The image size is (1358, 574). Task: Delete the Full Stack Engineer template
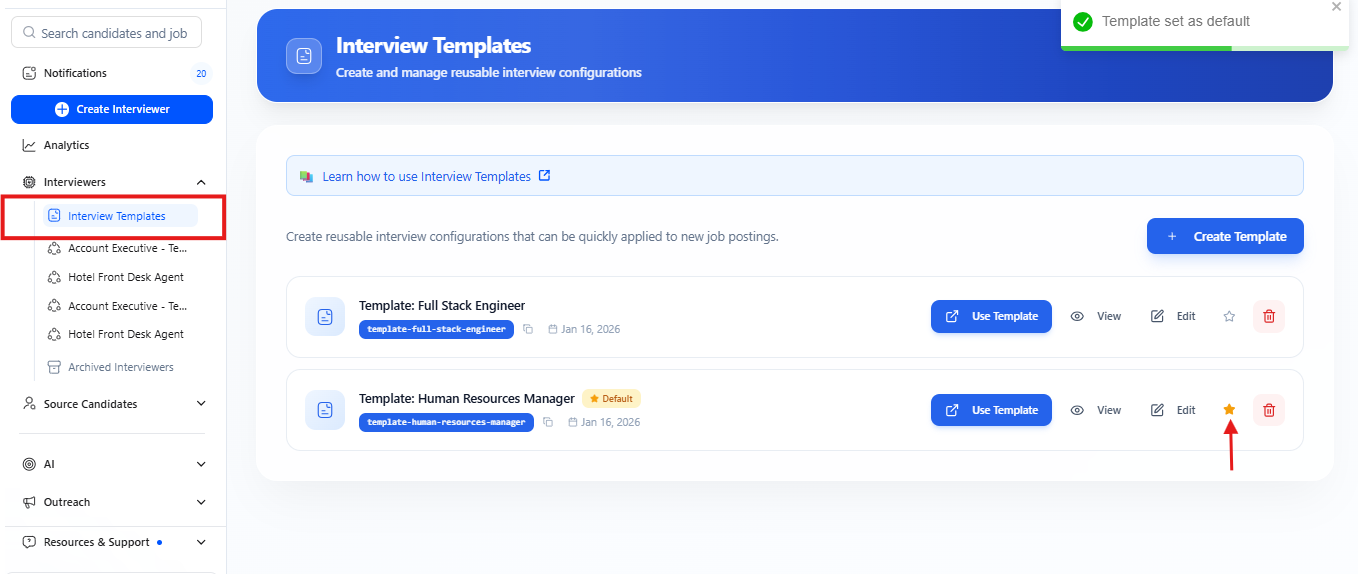(1268, 316)
